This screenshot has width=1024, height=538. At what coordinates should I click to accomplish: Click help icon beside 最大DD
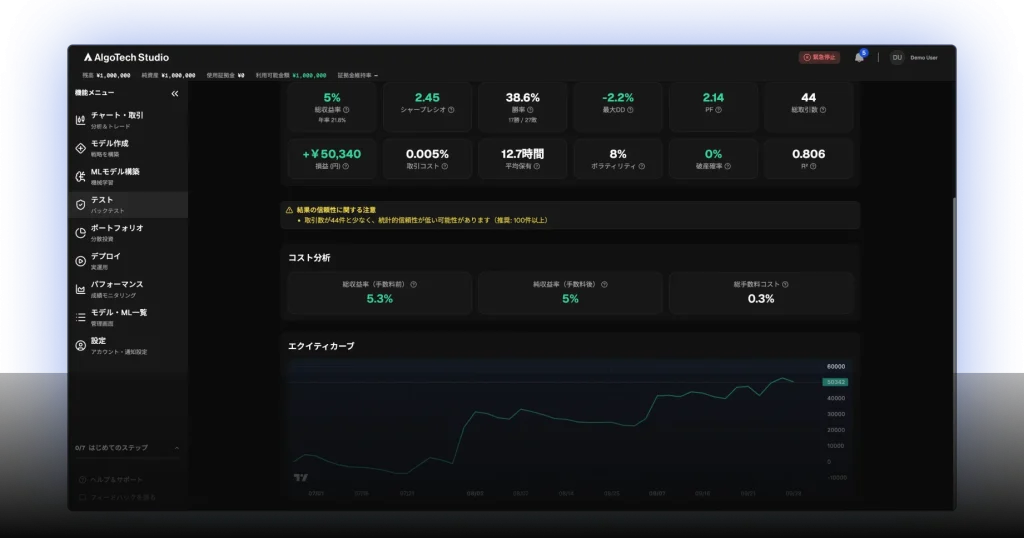click(x=630, y=110)
